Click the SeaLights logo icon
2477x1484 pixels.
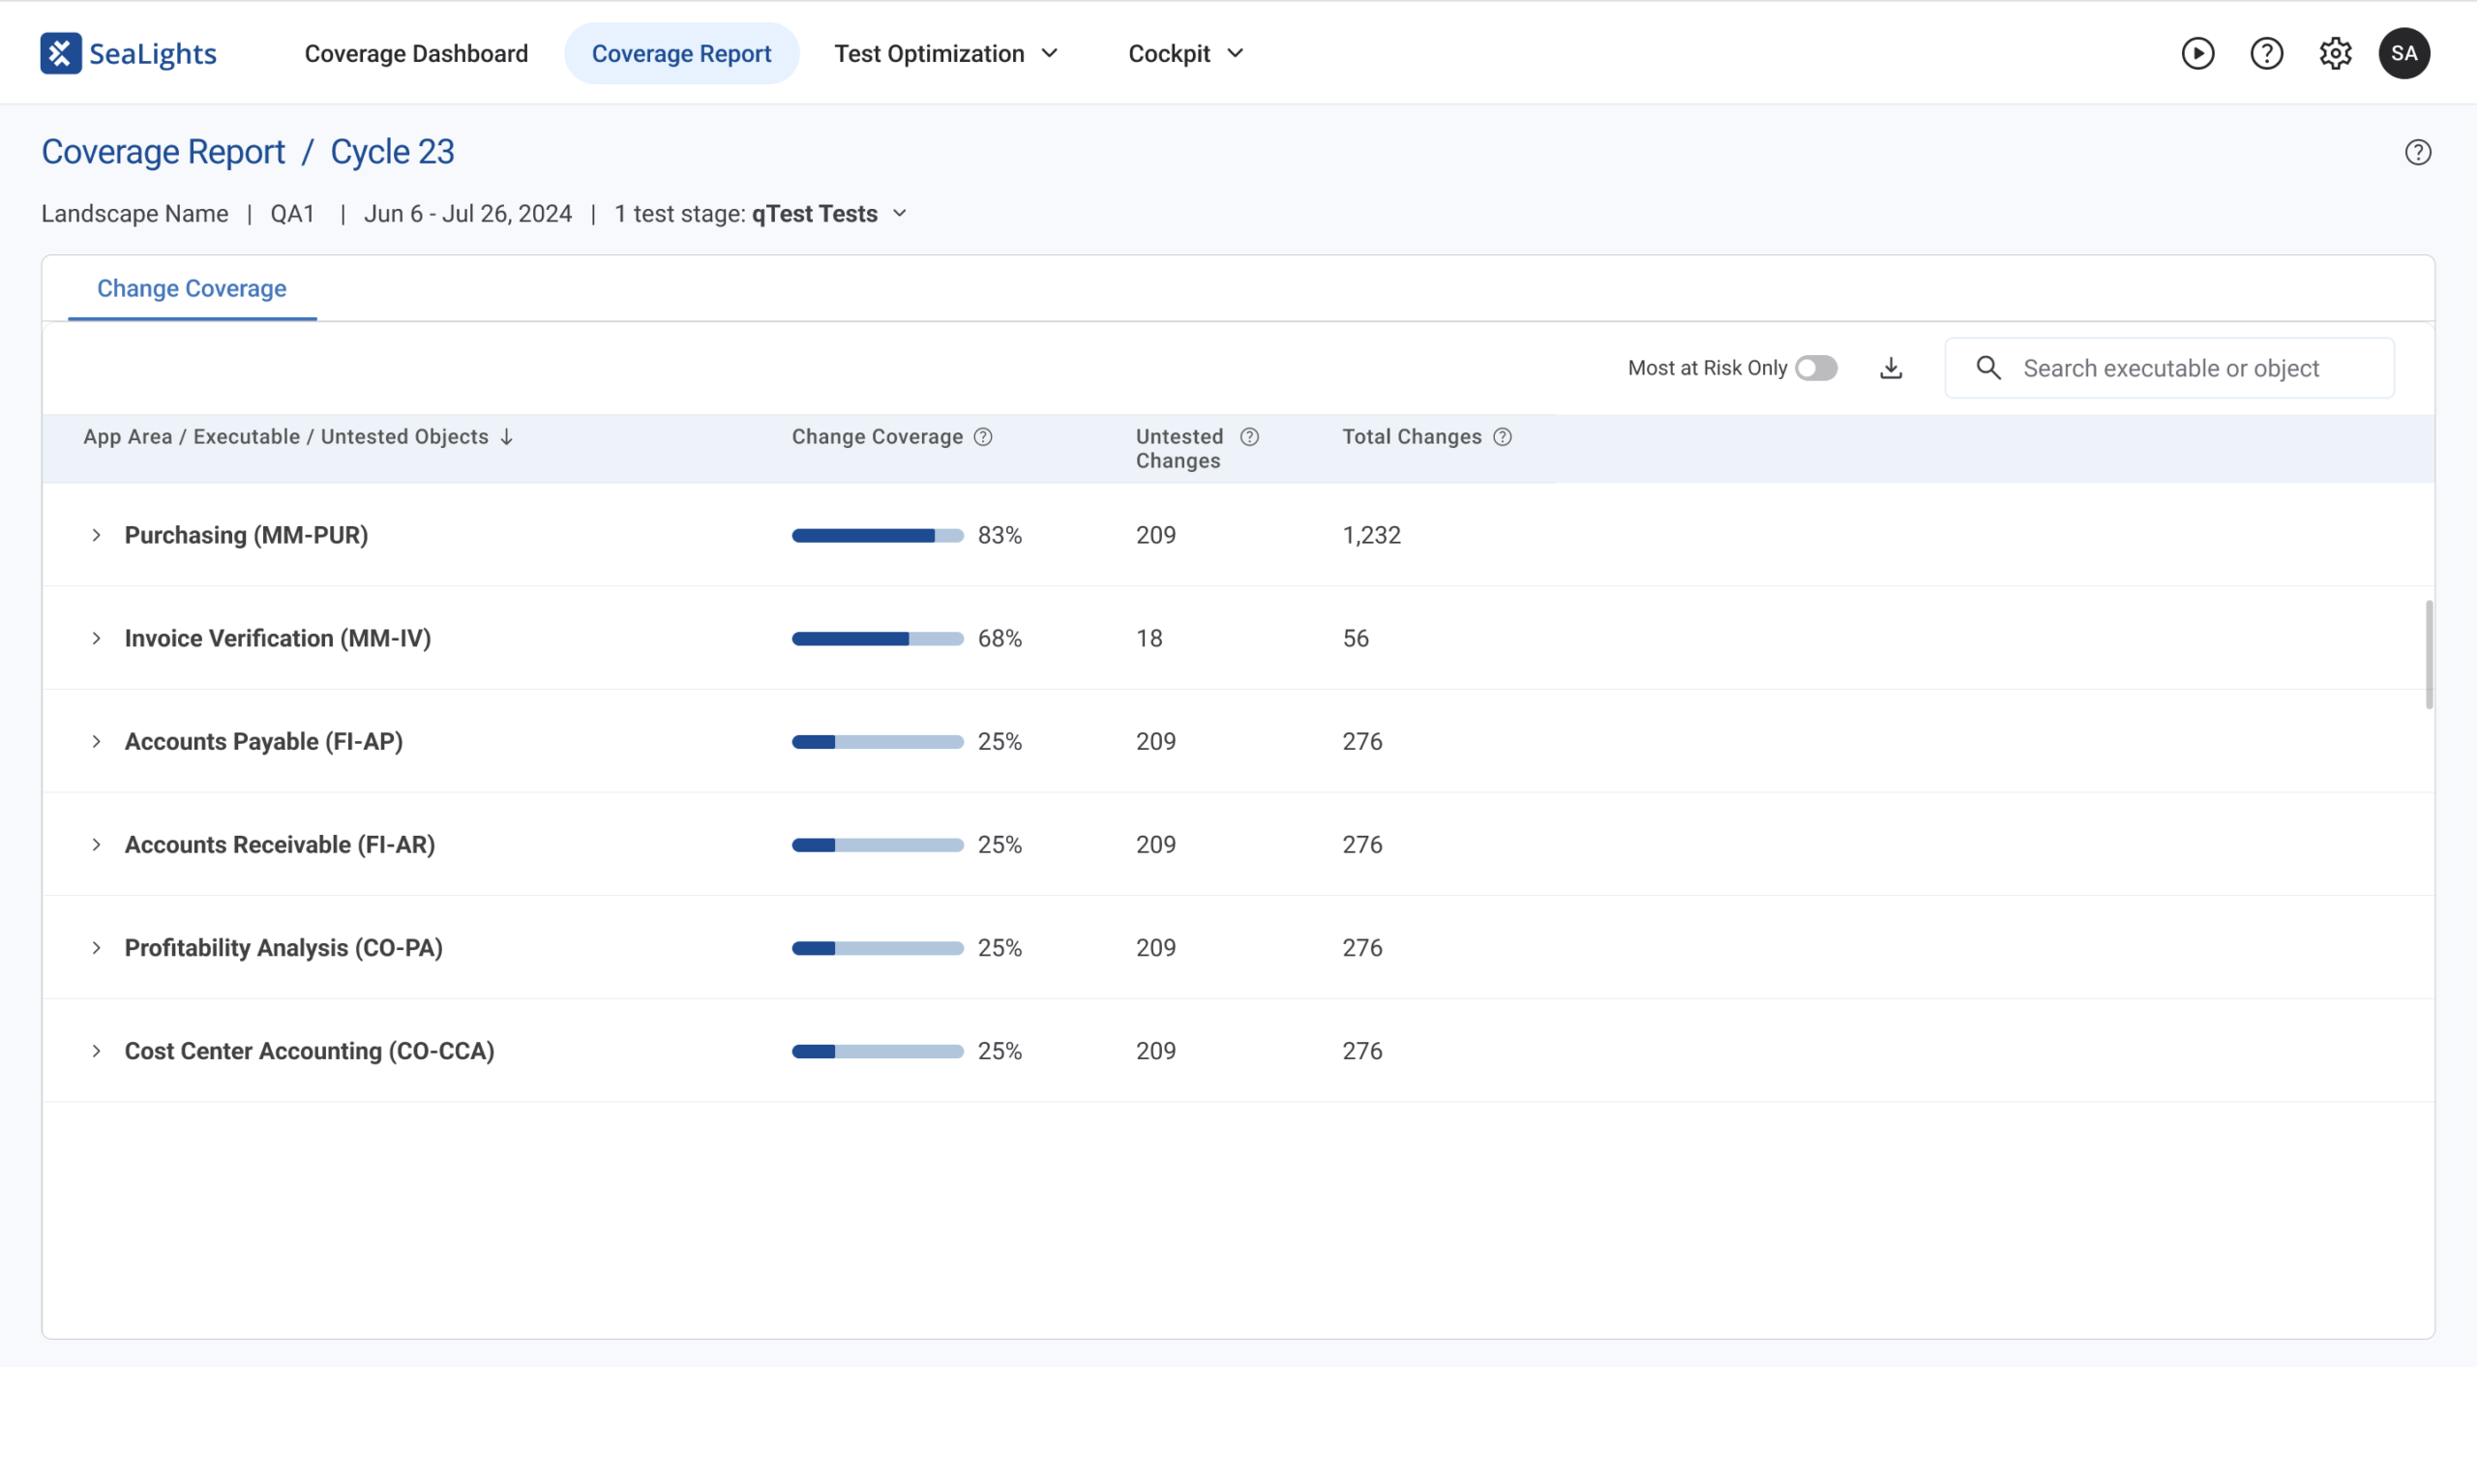point(60,53)
